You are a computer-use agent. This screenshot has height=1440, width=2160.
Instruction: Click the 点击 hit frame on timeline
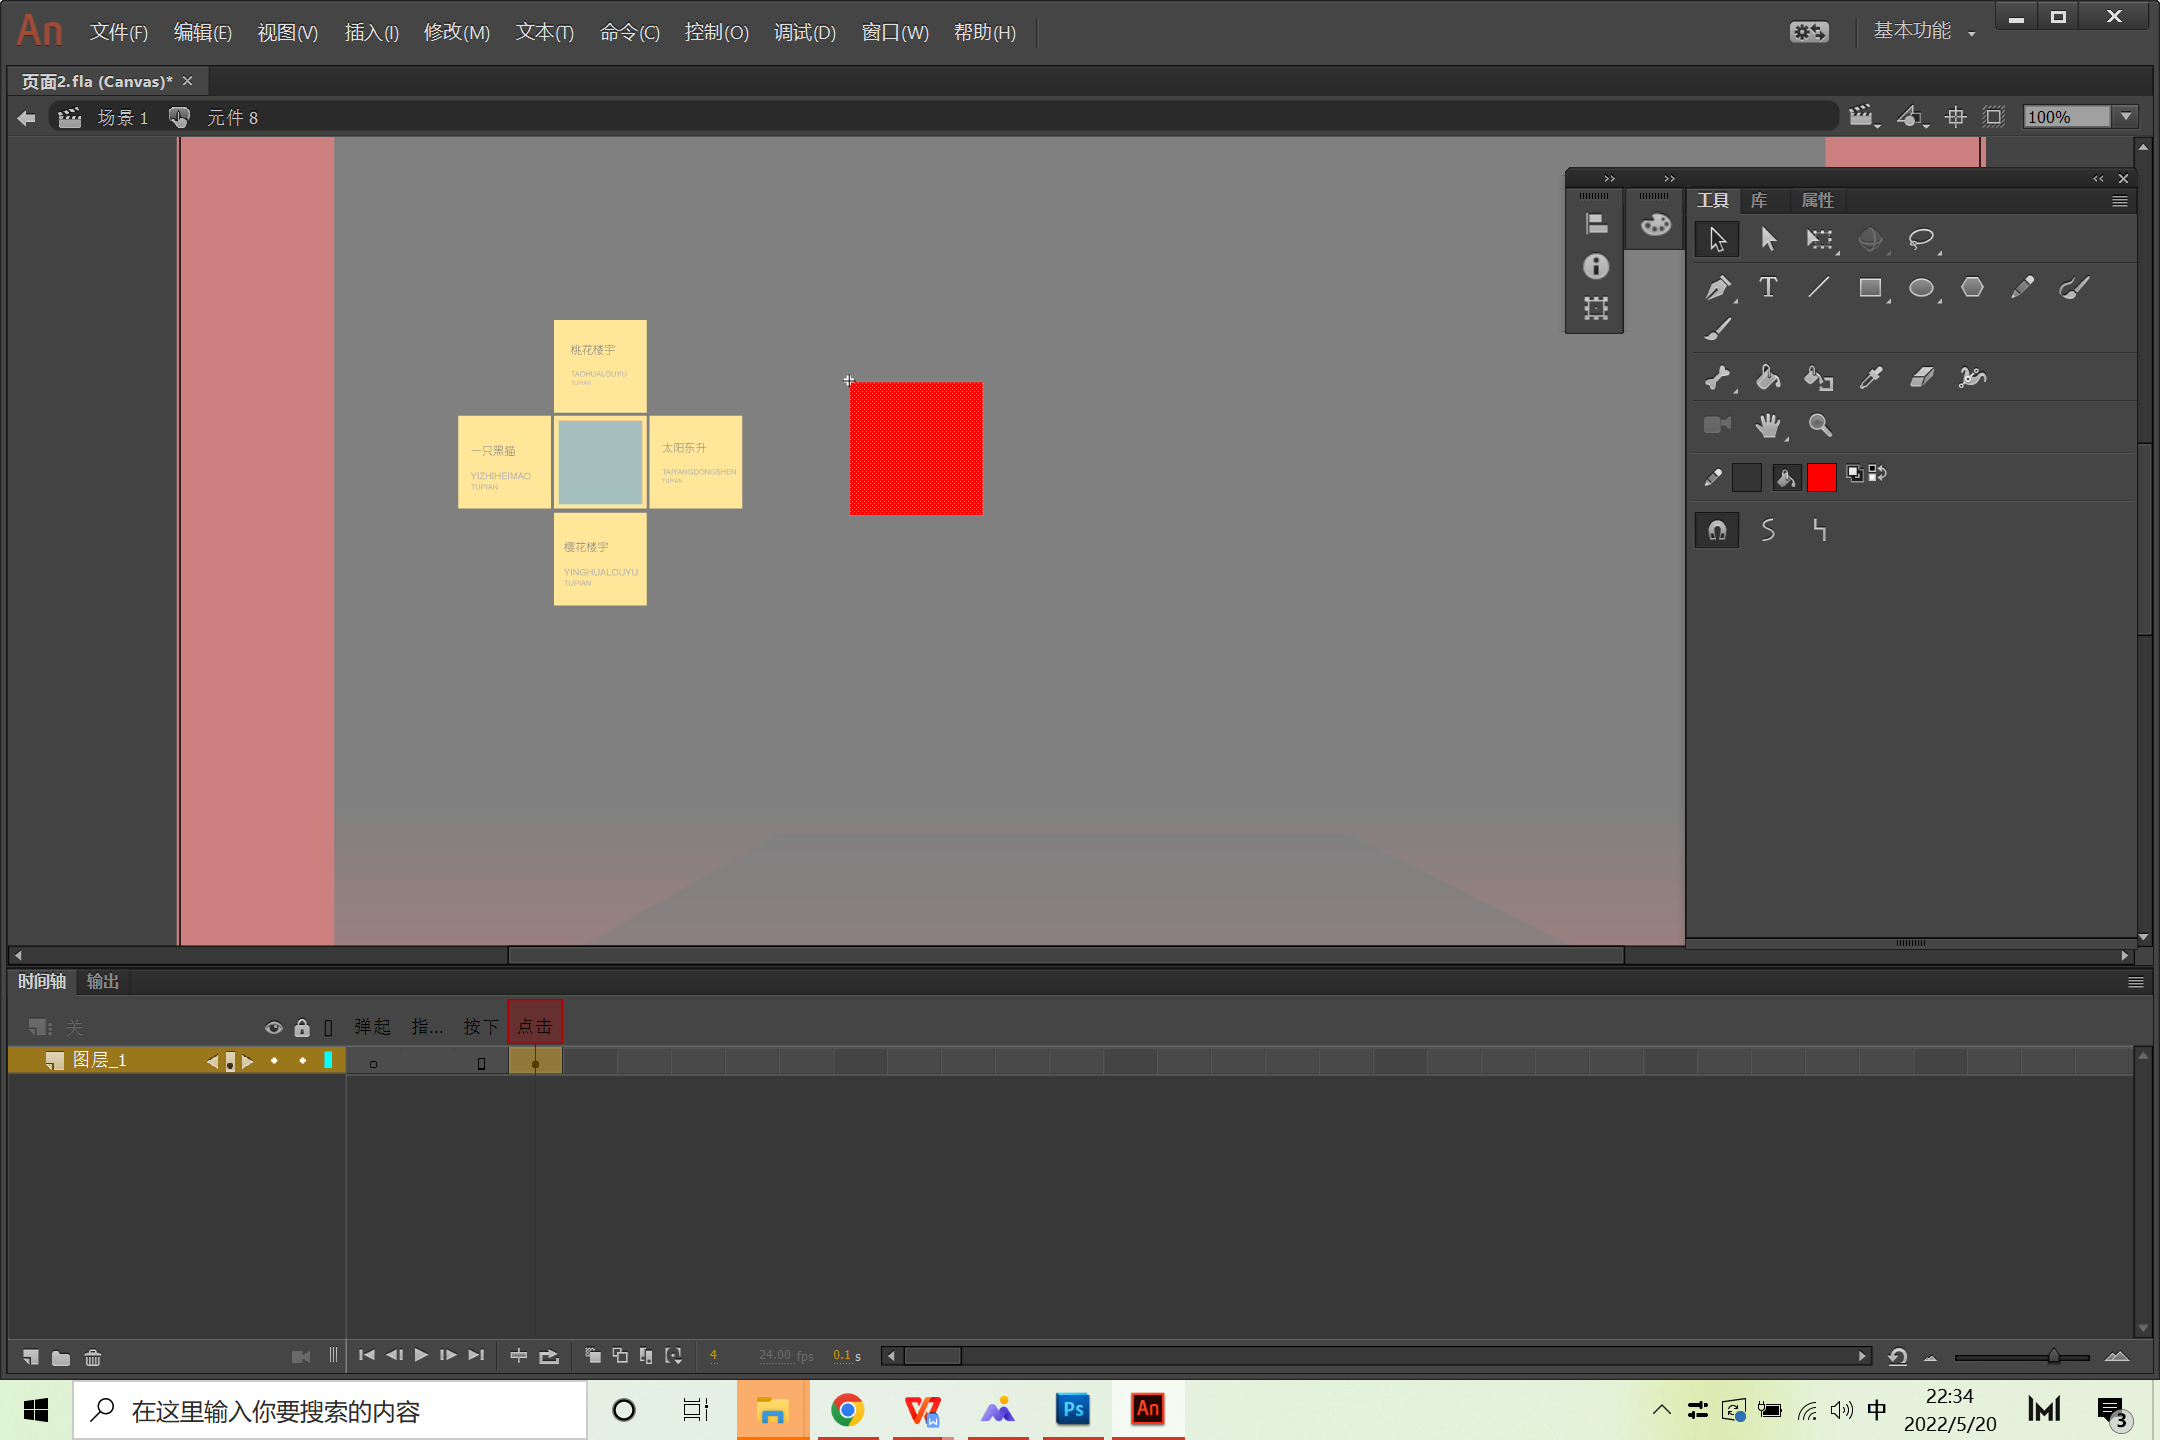coord(535,1063)
